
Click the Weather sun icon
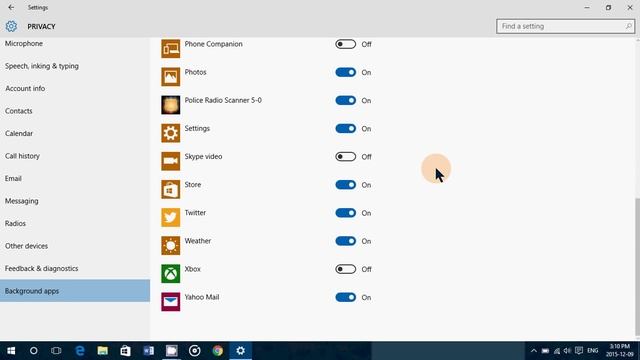tap(170, 246)
